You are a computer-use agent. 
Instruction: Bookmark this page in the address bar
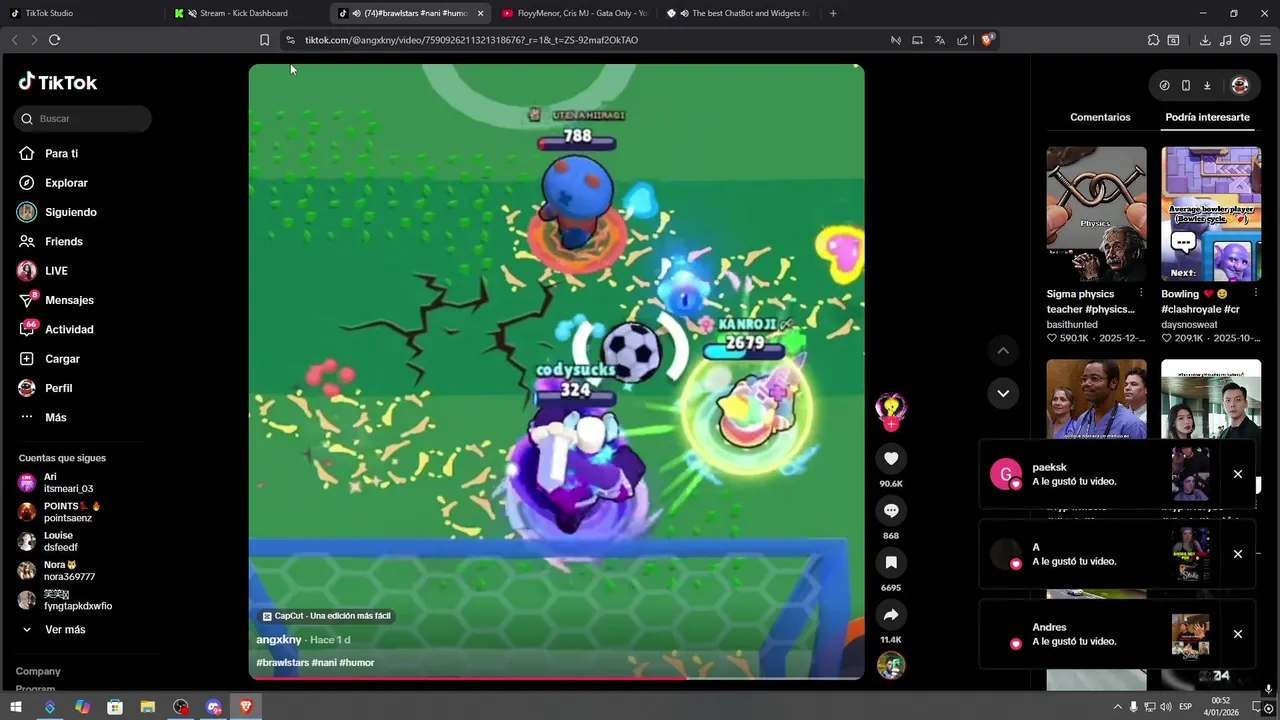pyautogui.click(x=264, y=40)
